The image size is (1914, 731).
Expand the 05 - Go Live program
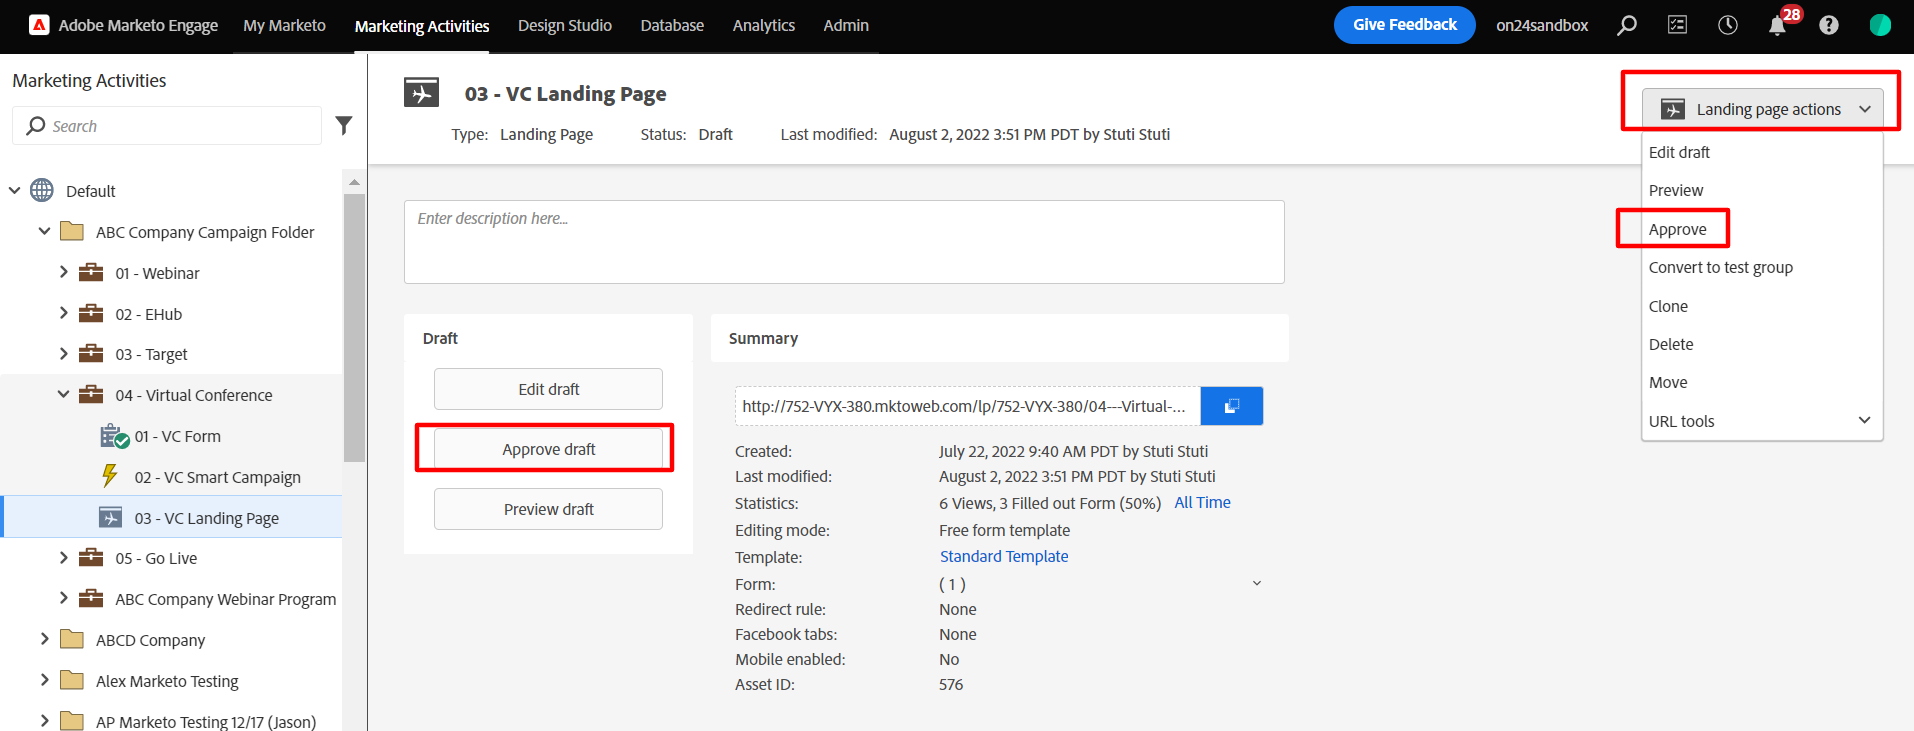coord(63,557)
